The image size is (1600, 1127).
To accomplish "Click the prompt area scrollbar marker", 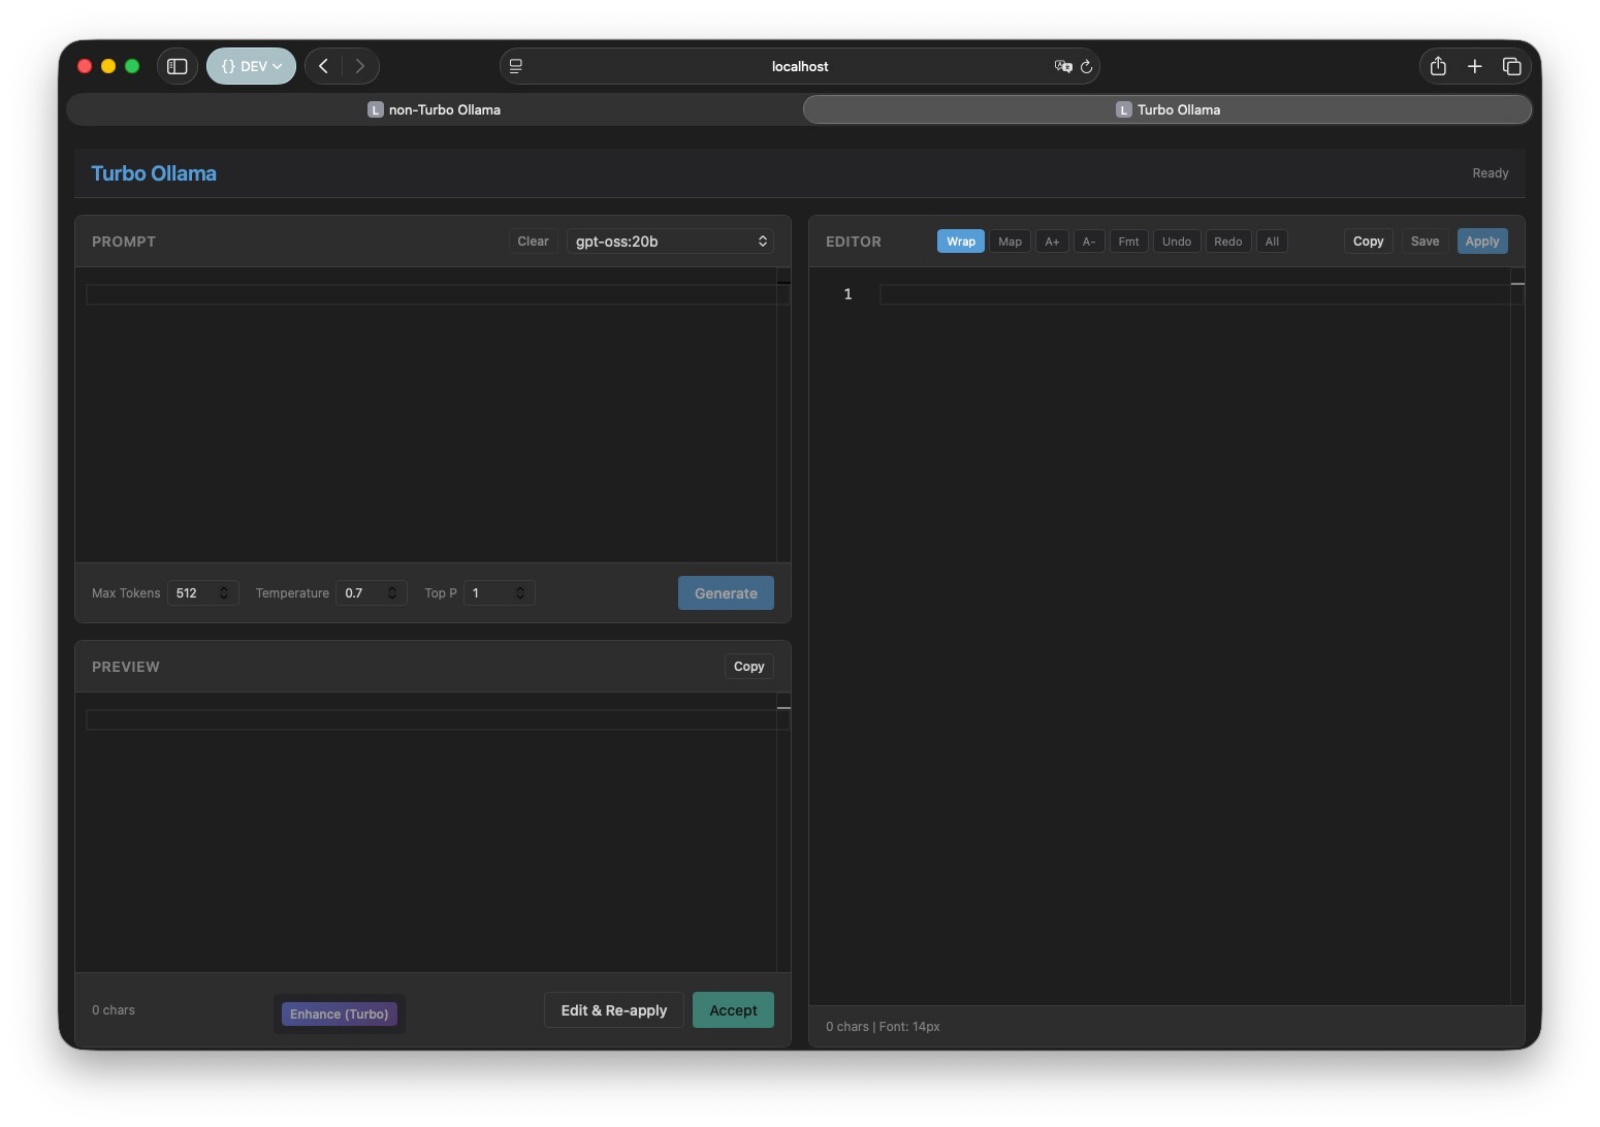I will (784, 282).
